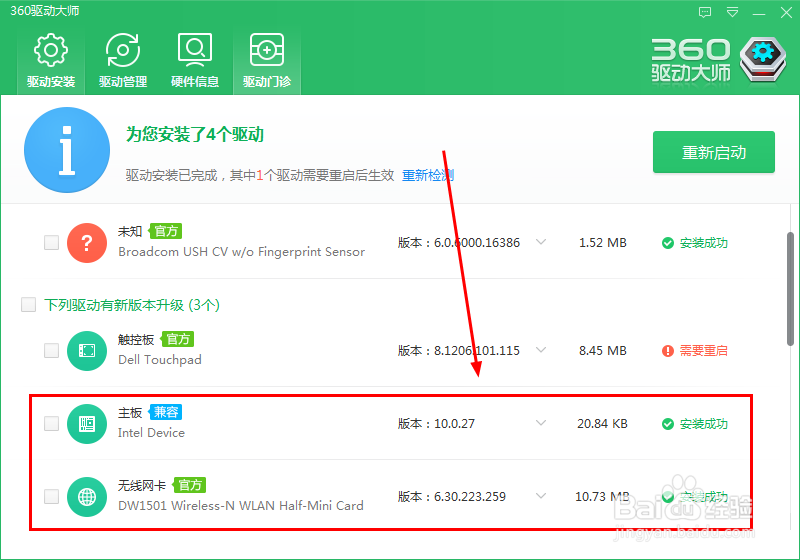Click Broadcom USH CV w/o Fingerprint Sensor text
This screenshot has width=800, height=560.
[x=241, y=252]
